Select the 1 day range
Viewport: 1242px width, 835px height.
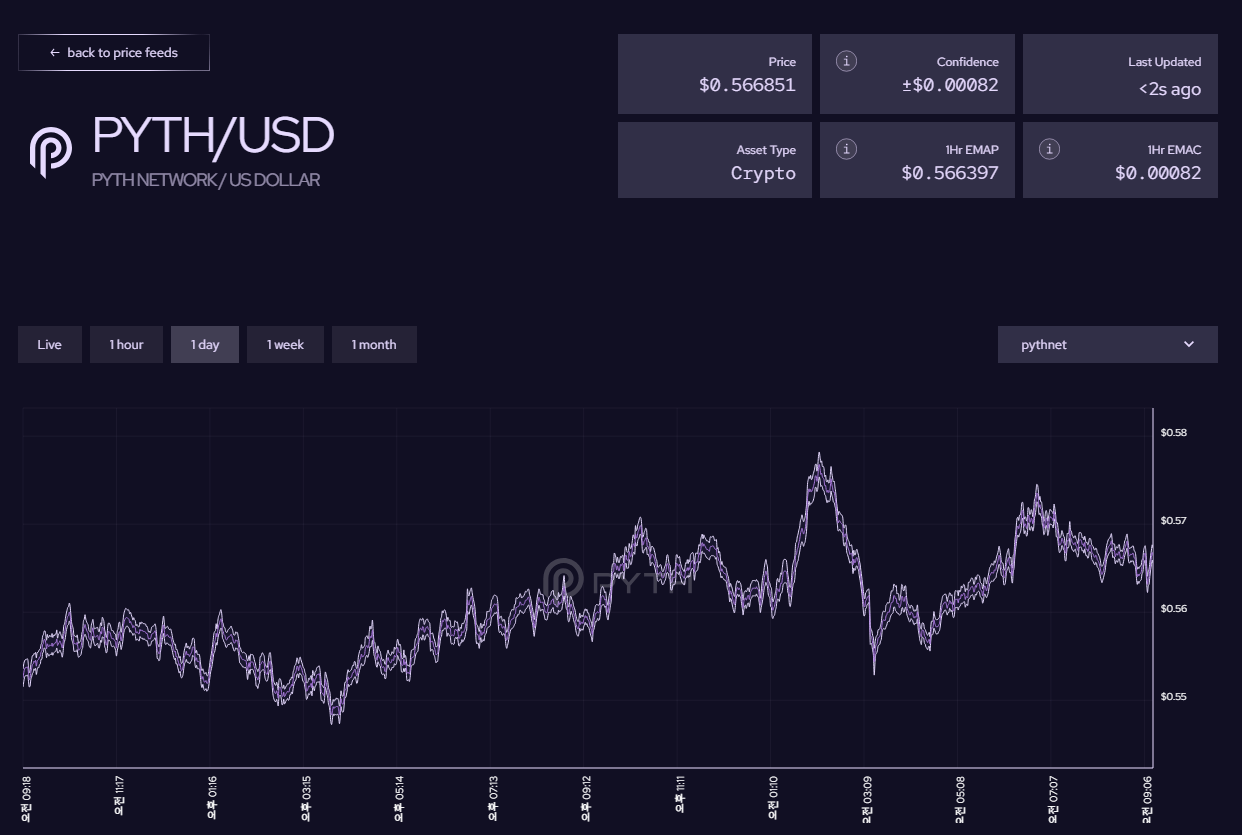[x=205, y=344]
